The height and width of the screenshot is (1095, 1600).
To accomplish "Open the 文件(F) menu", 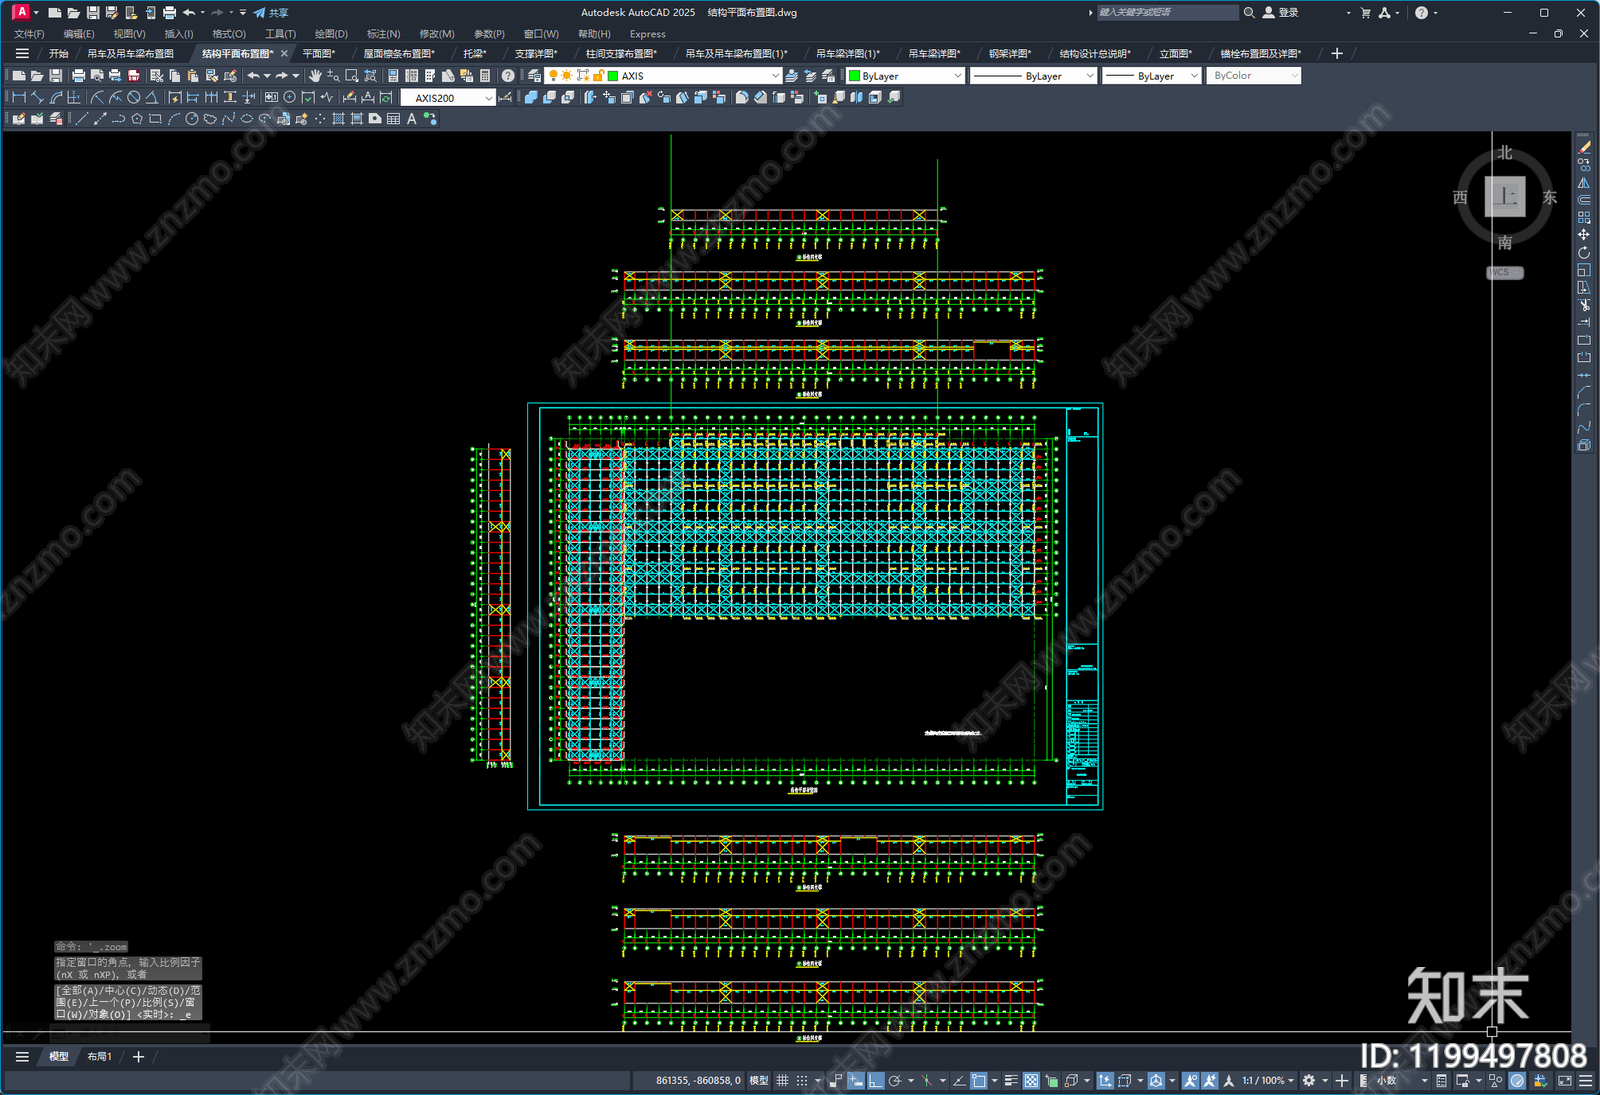I will tap(29, 34).
